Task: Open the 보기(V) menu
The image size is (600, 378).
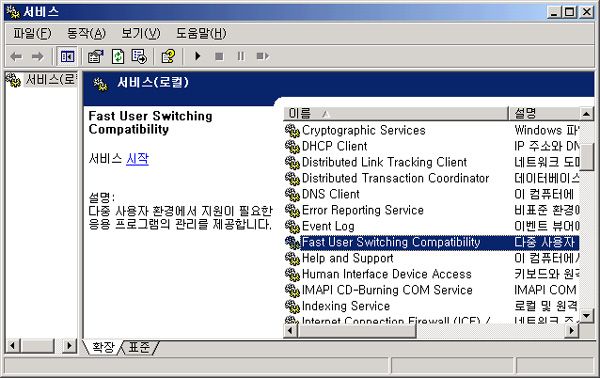Action: [140, 34]
